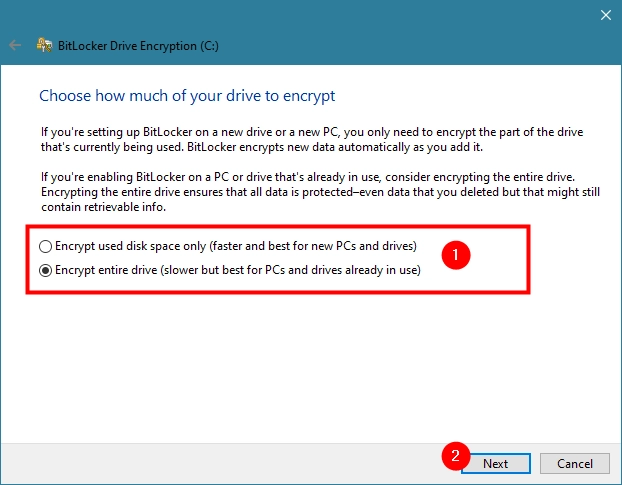Click the paragraph beginning If you're enabling BitLocker
Screen dimensions: 622x485
click(320, 192)
